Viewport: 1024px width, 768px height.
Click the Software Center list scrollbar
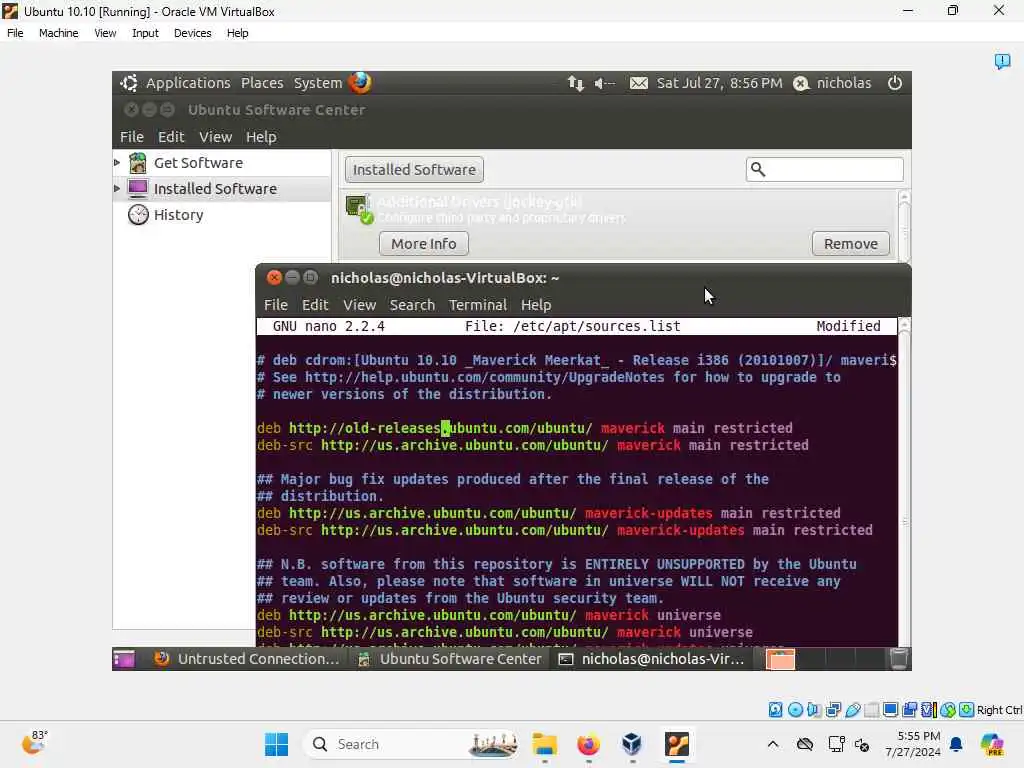904,227
